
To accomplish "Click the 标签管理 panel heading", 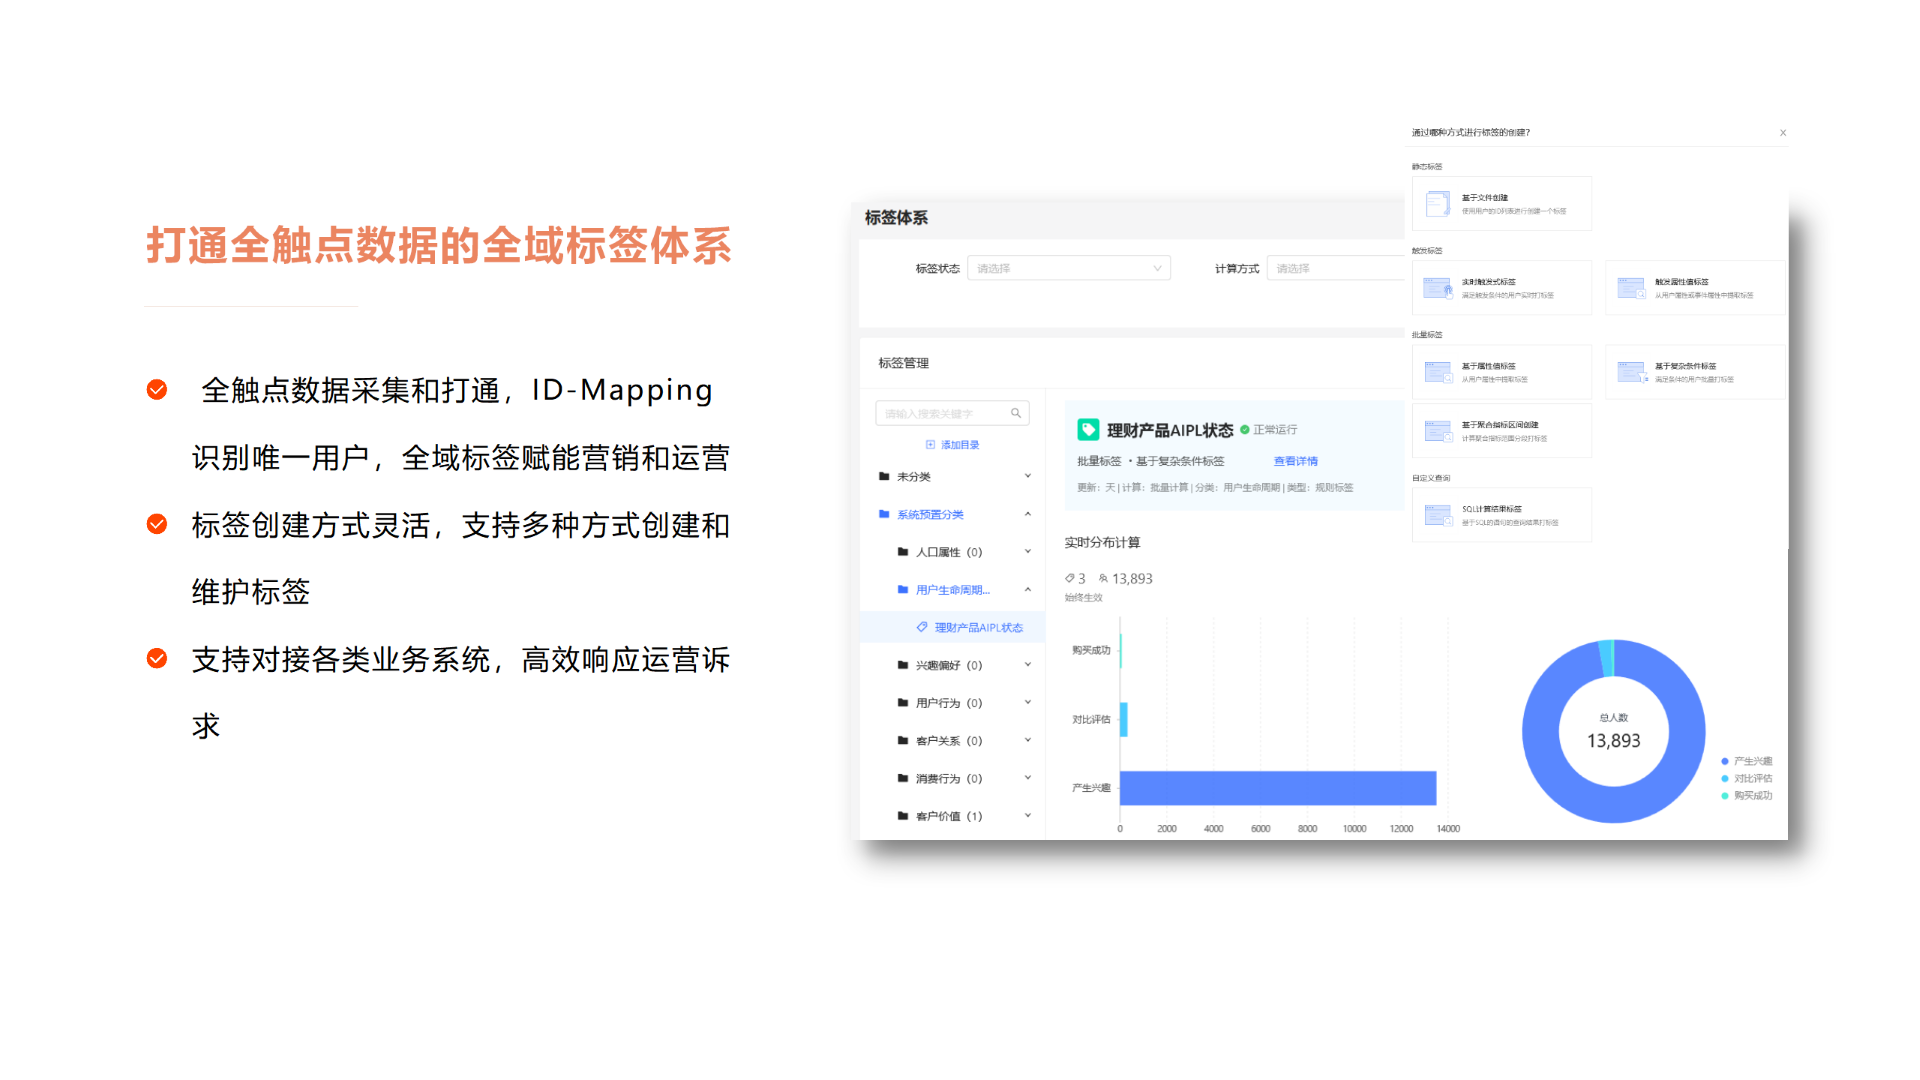I will (x=904, y=363).
